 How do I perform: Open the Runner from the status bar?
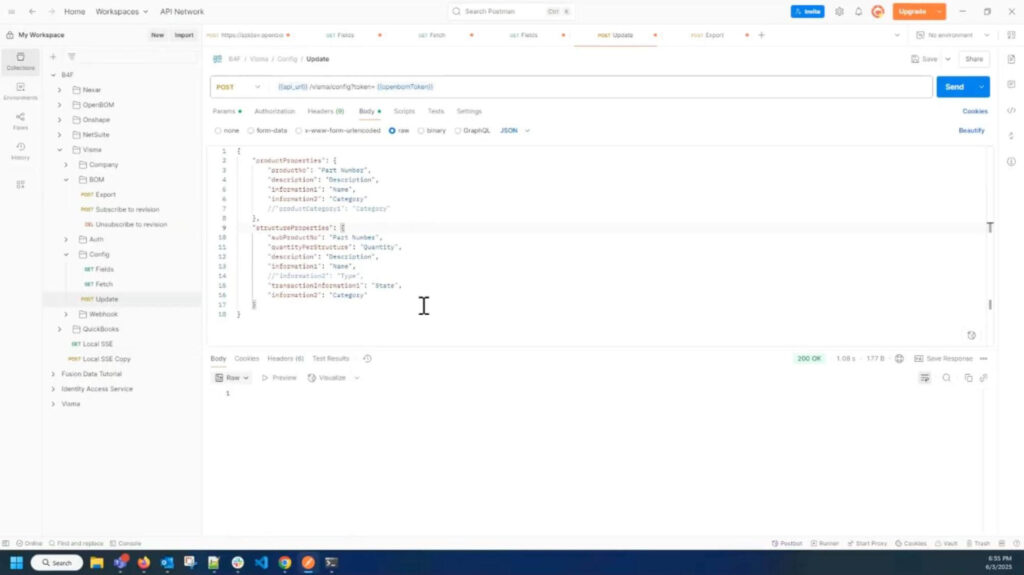point(825,544)
